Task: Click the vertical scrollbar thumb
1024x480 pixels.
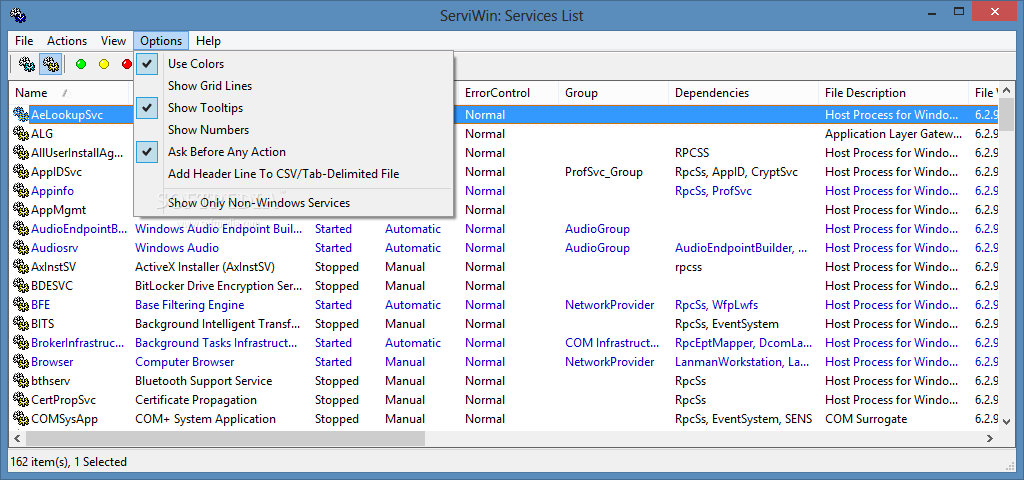Action: point(1007,116)
